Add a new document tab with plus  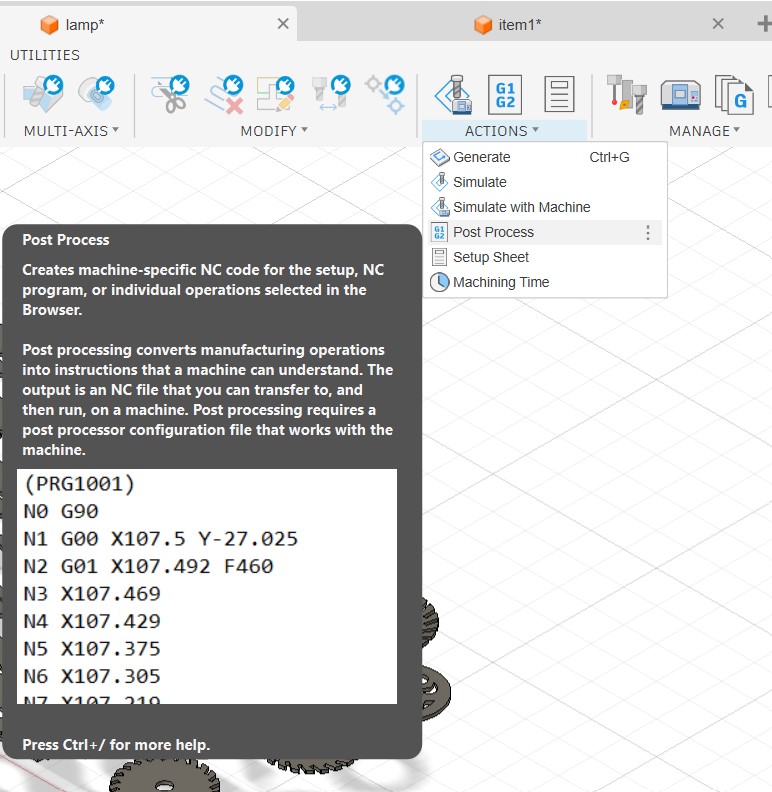764,24
